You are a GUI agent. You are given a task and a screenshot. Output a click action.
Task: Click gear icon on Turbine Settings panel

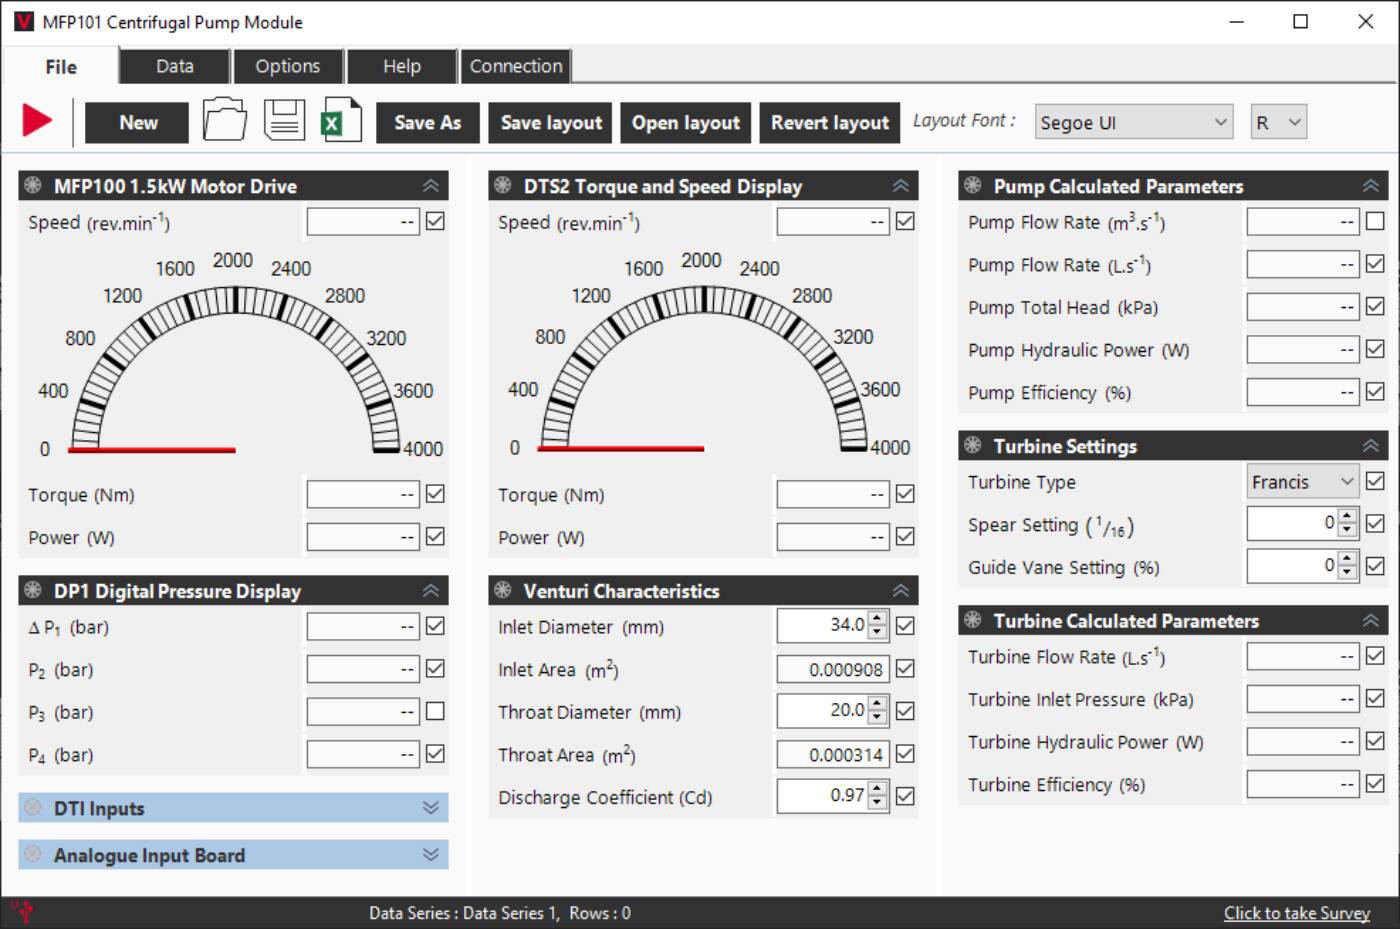click(972, 446)
